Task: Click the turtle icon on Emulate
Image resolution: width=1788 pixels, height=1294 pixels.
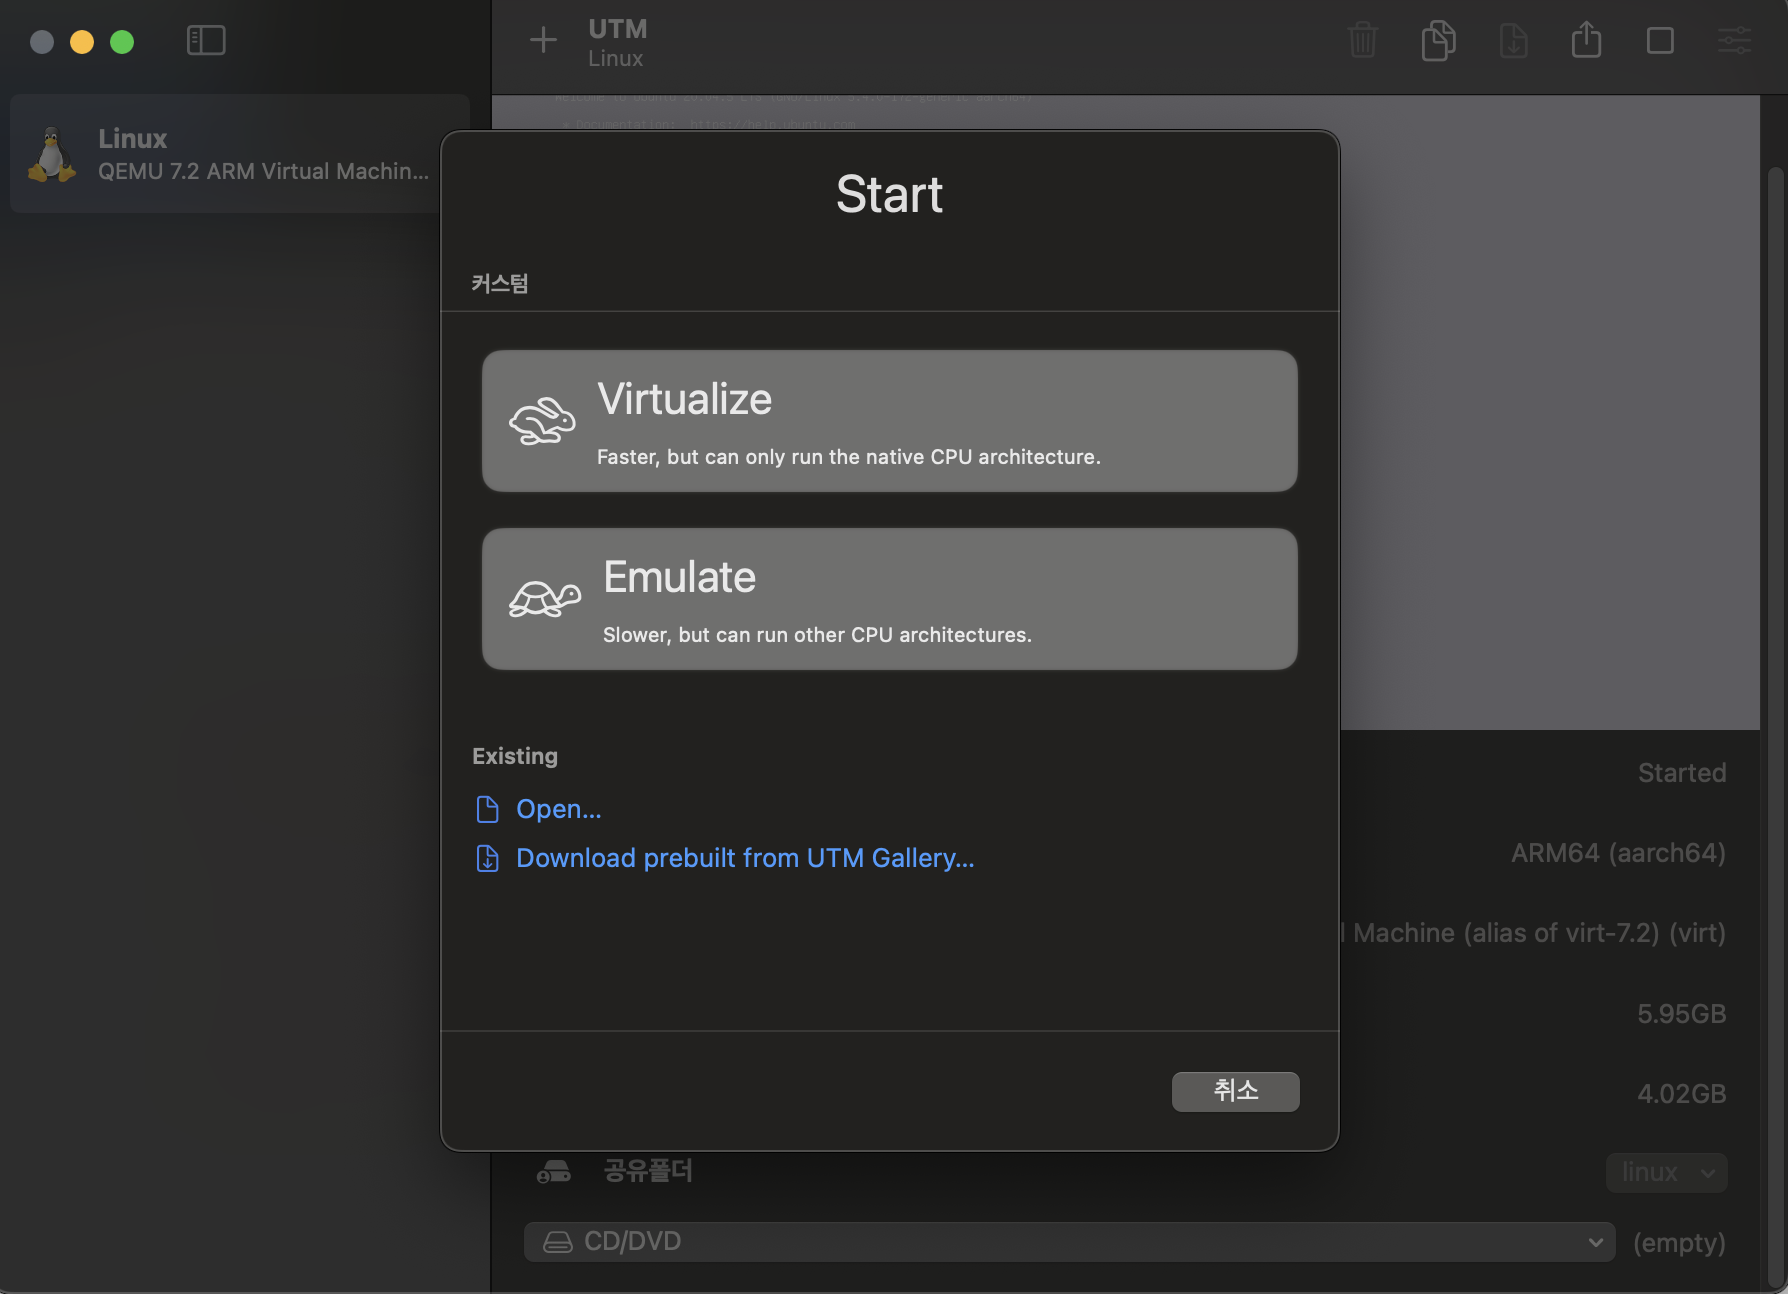Action: pos(544,599)
